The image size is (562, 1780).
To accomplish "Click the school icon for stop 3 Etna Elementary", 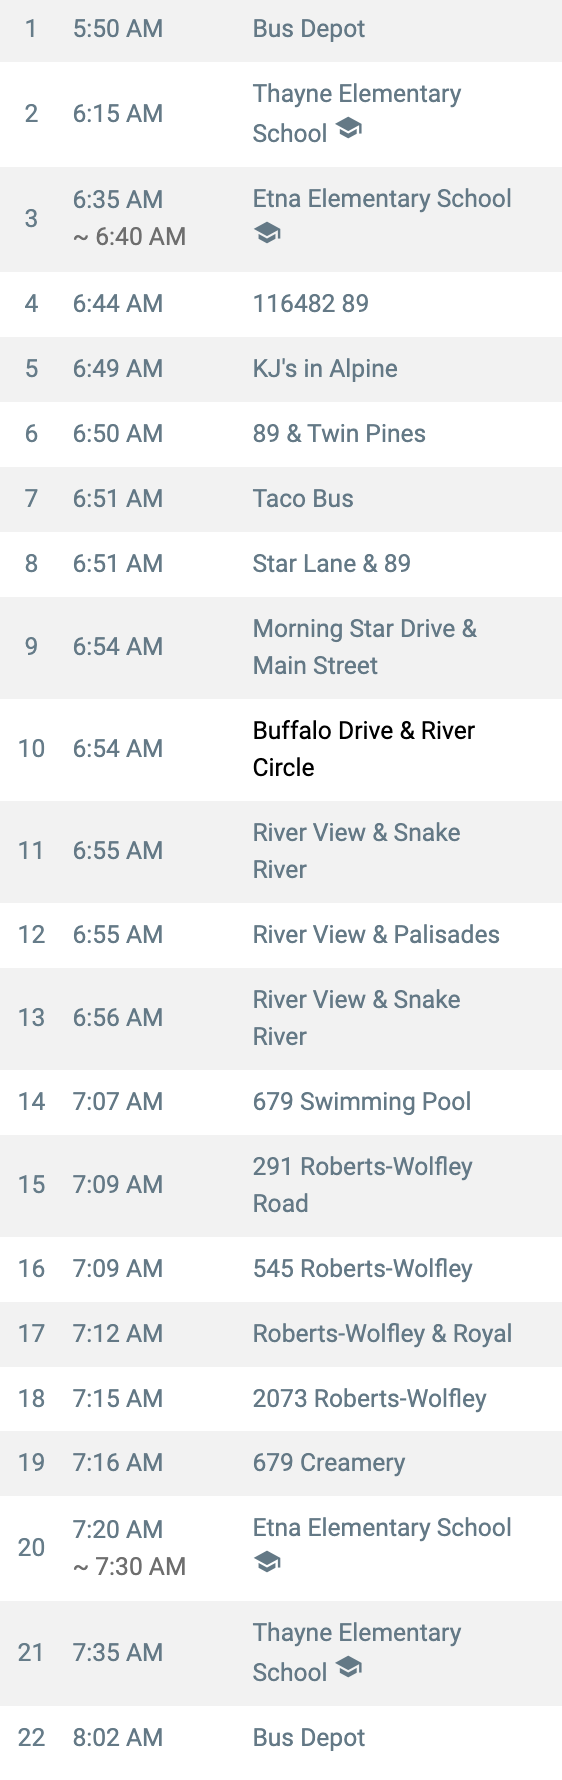I will tap(267, 233).
